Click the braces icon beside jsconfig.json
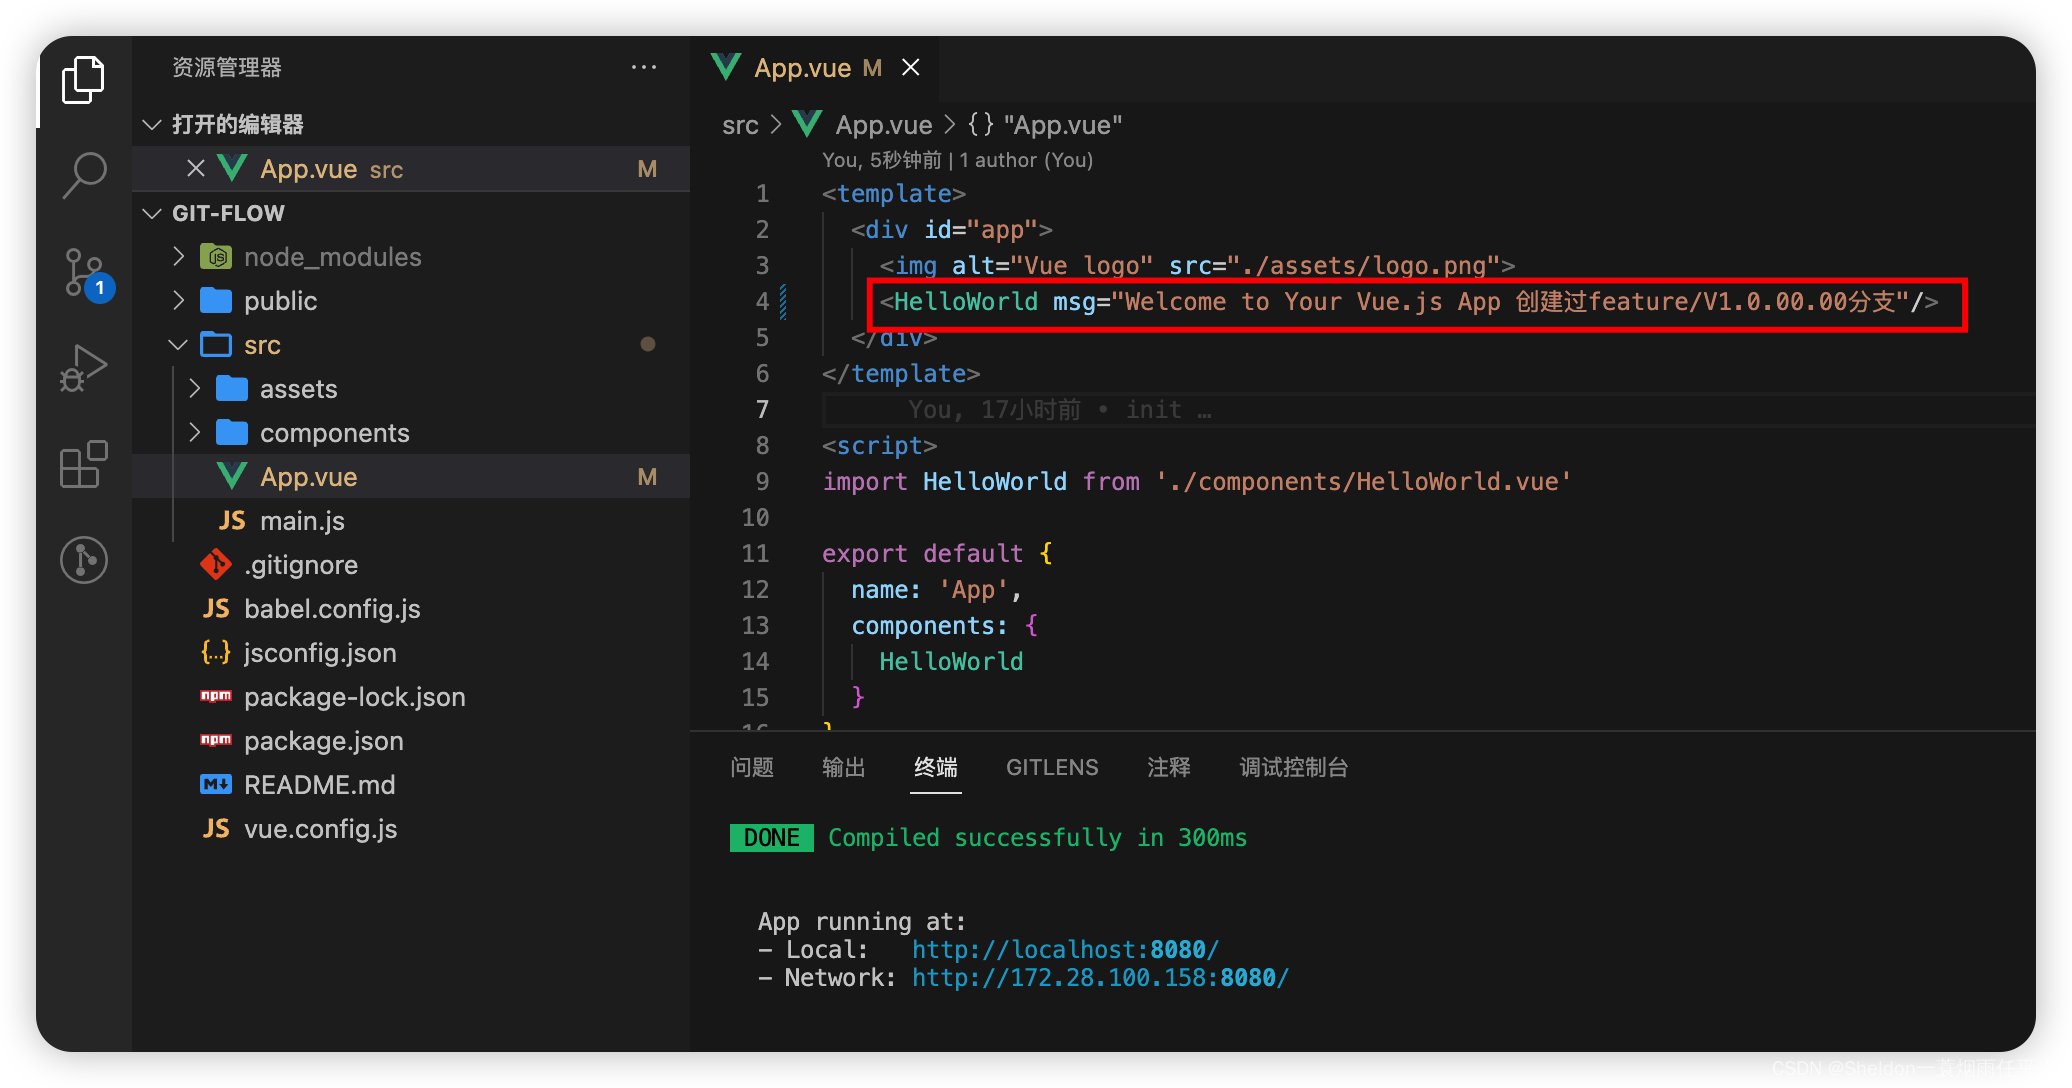 click(x=216, y=653)
